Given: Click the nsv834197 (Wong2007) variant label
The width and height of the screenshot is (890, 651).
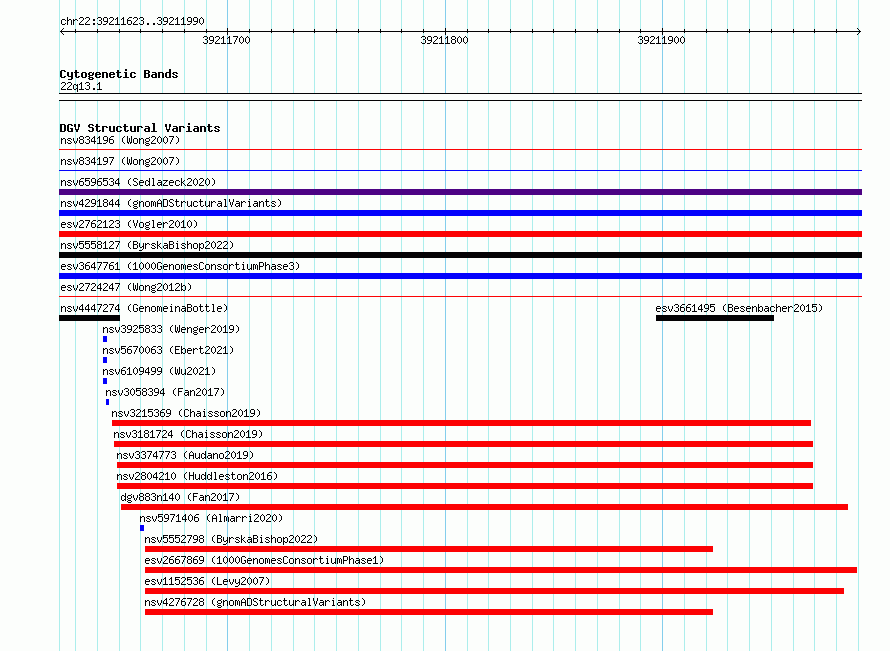Looking at the screenshot, I should coord(120,161).
